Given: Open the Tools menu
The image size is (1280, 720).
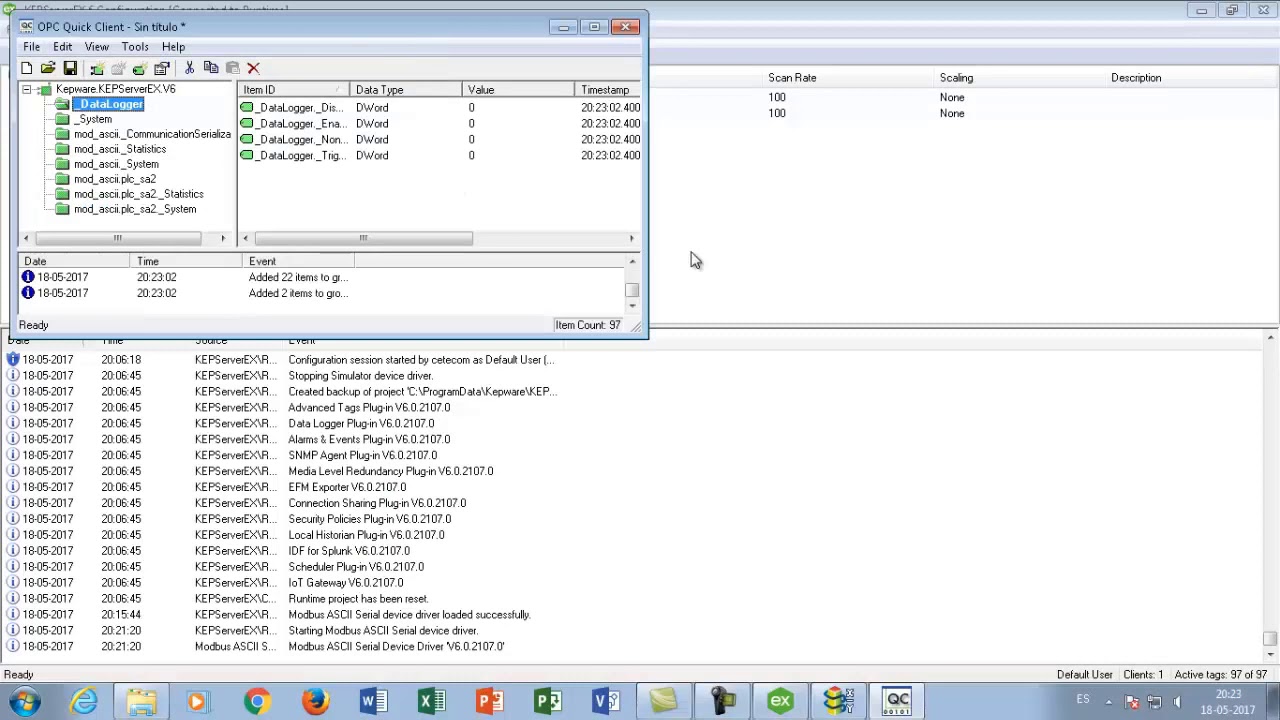Looking at the screenshot, I should (135, 47).
